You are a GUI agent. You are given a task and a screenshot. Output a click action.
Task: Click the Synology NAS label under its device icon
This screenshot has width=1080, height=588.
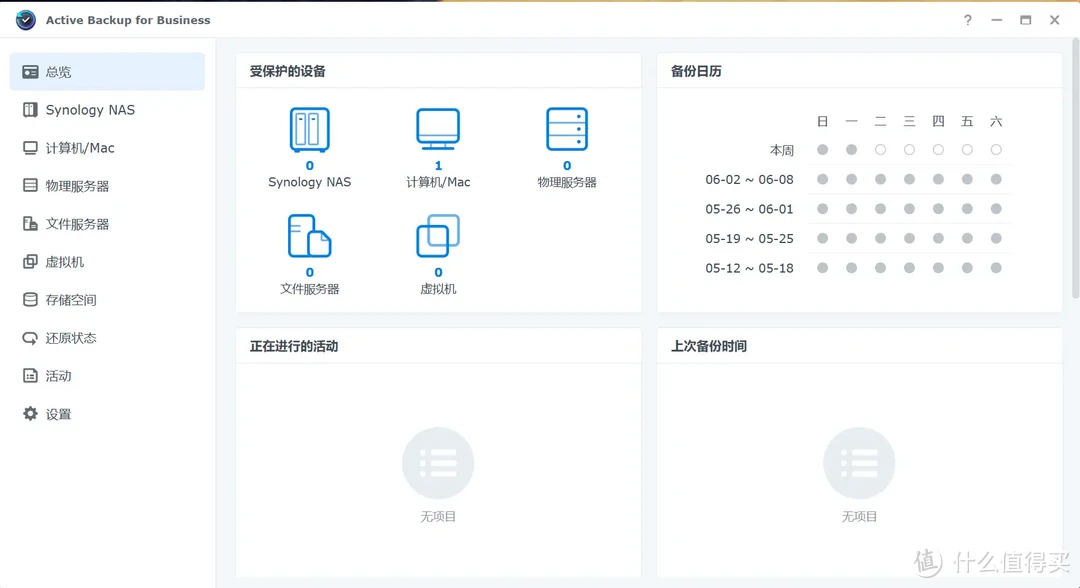310,182
